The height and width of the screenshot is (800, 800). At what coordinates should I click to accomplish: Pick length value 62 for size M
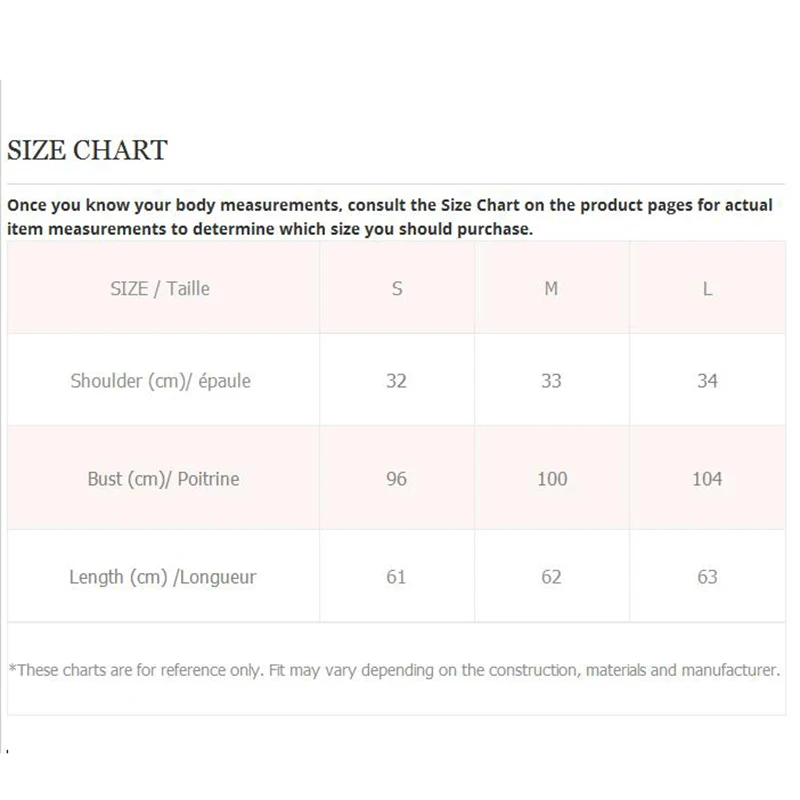click(x=551, y=577)
